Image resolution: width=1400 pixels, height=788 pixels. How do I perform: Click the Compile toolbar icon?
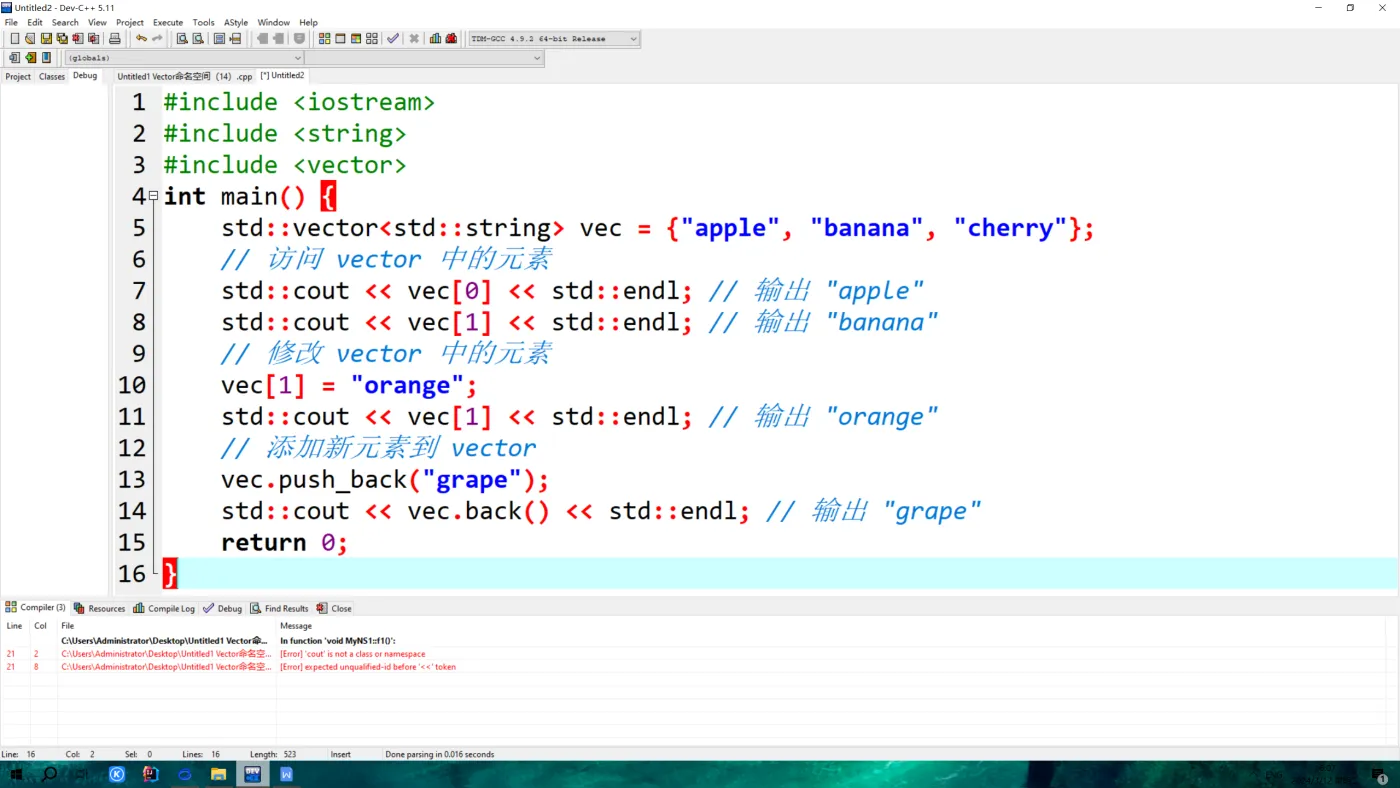pos(324,39)
